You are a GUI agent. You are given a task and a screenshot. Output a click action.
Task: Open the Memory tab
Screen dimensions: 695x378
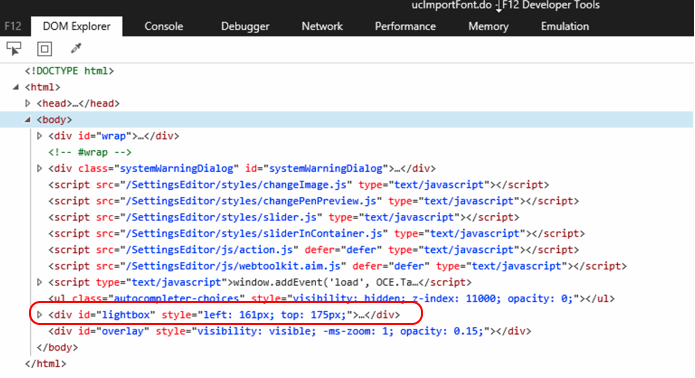click(x=488, y=26)
